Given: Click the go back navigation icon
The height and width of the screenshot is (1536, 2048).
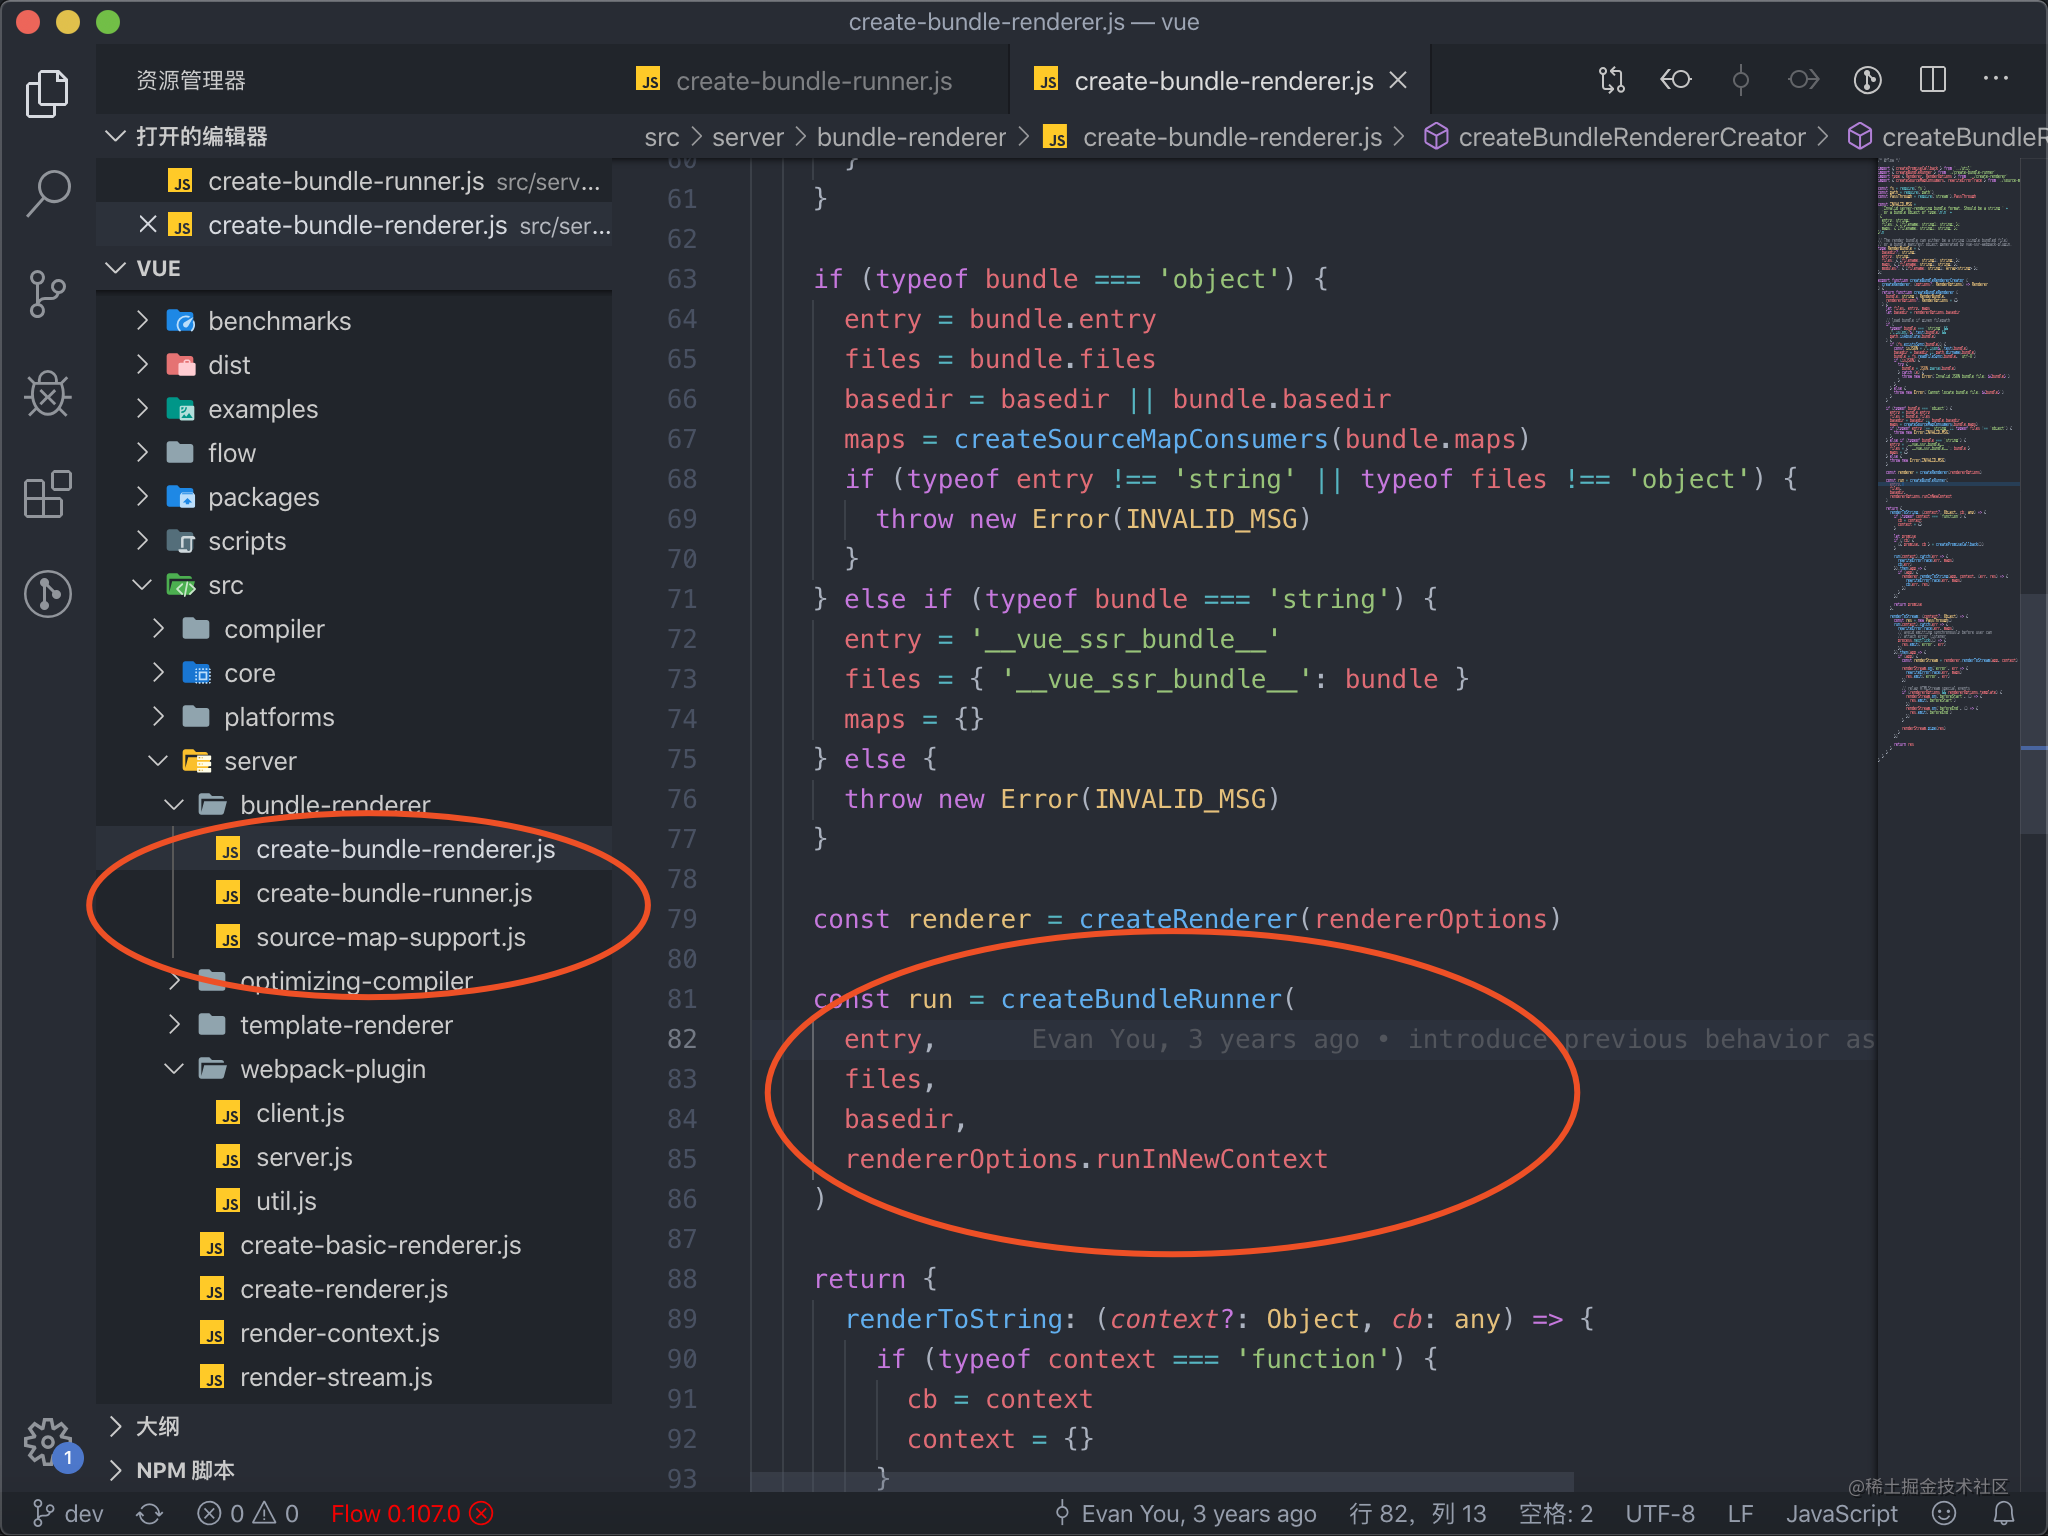Looking at the screenshot, I should click(1675, 81).
